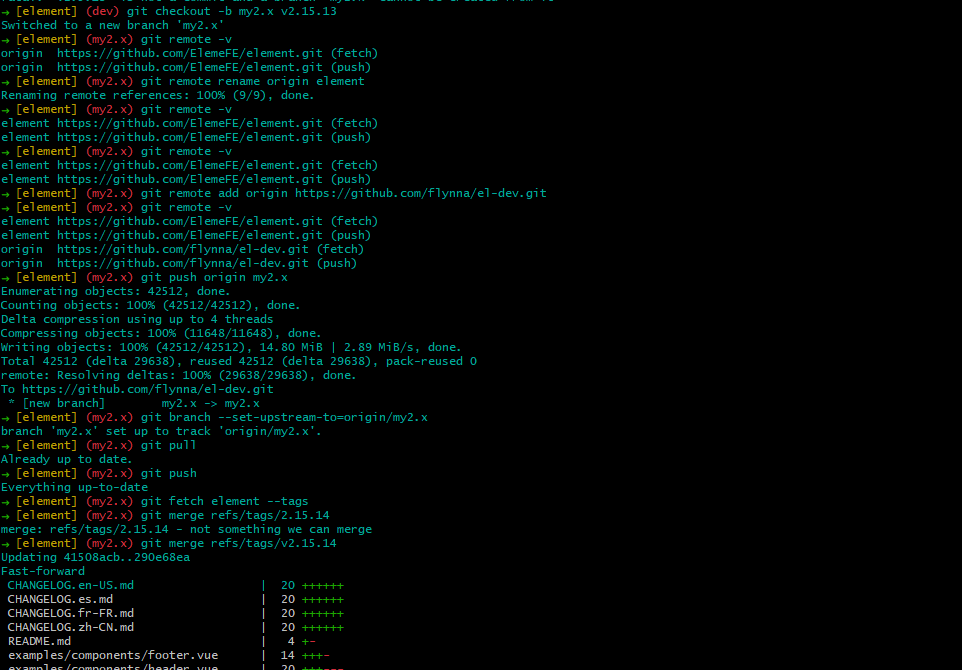
Task: Click the 'Writing objects: 100%' output line
Action: coord(231,348)
